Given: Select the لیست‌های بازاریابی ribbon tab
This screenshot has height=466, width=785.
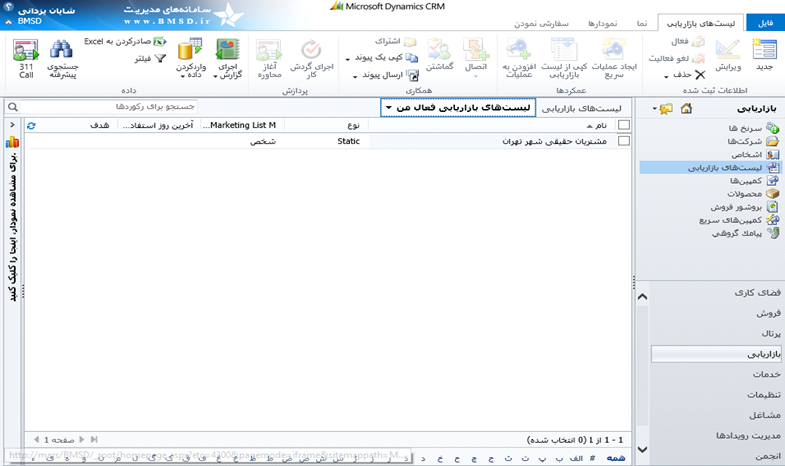Looking at the screenshot, I should click(x=700, y=23).
